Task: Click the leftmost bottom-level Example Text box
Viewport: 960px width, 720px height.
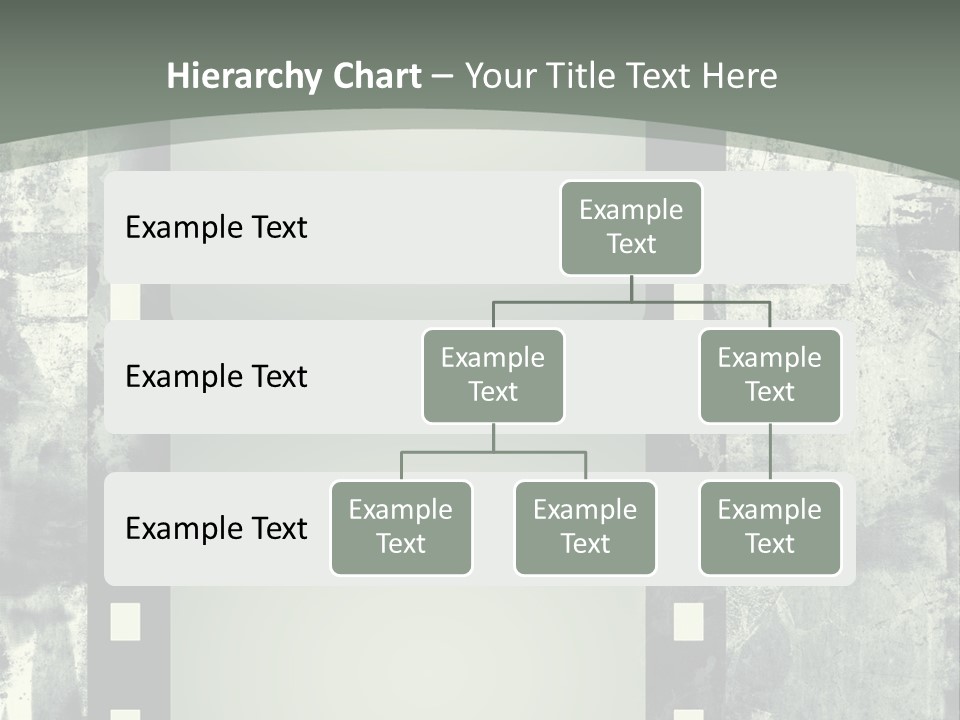Action: [x=401, y=528]
